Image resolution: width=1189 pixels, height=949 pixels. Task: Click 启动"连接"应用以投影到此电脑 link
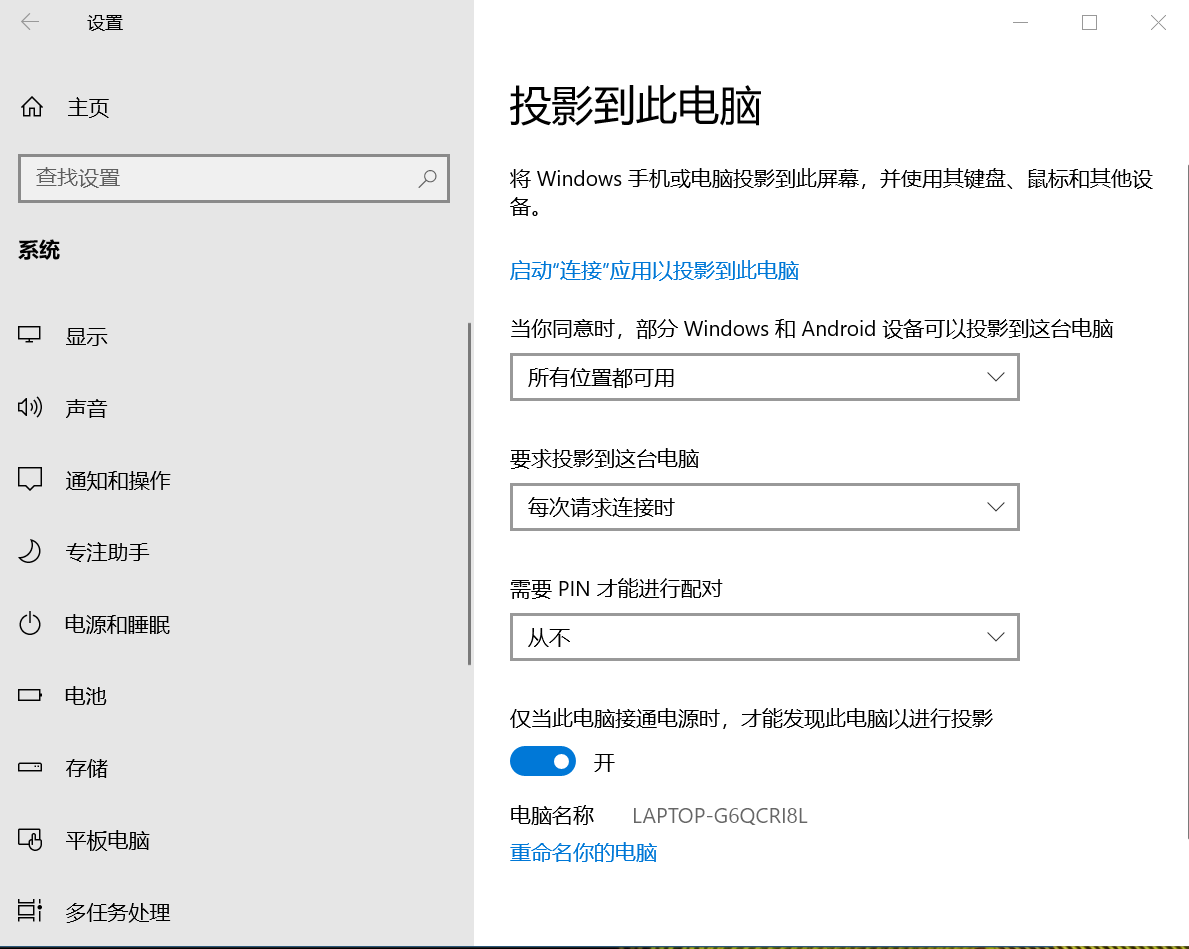(654, 271)
